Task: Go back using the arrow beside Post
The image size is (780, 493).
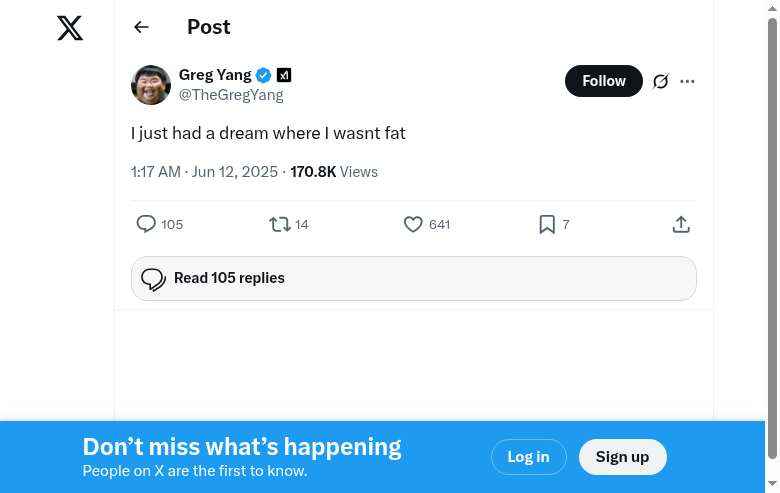Action: click(141, 28)
